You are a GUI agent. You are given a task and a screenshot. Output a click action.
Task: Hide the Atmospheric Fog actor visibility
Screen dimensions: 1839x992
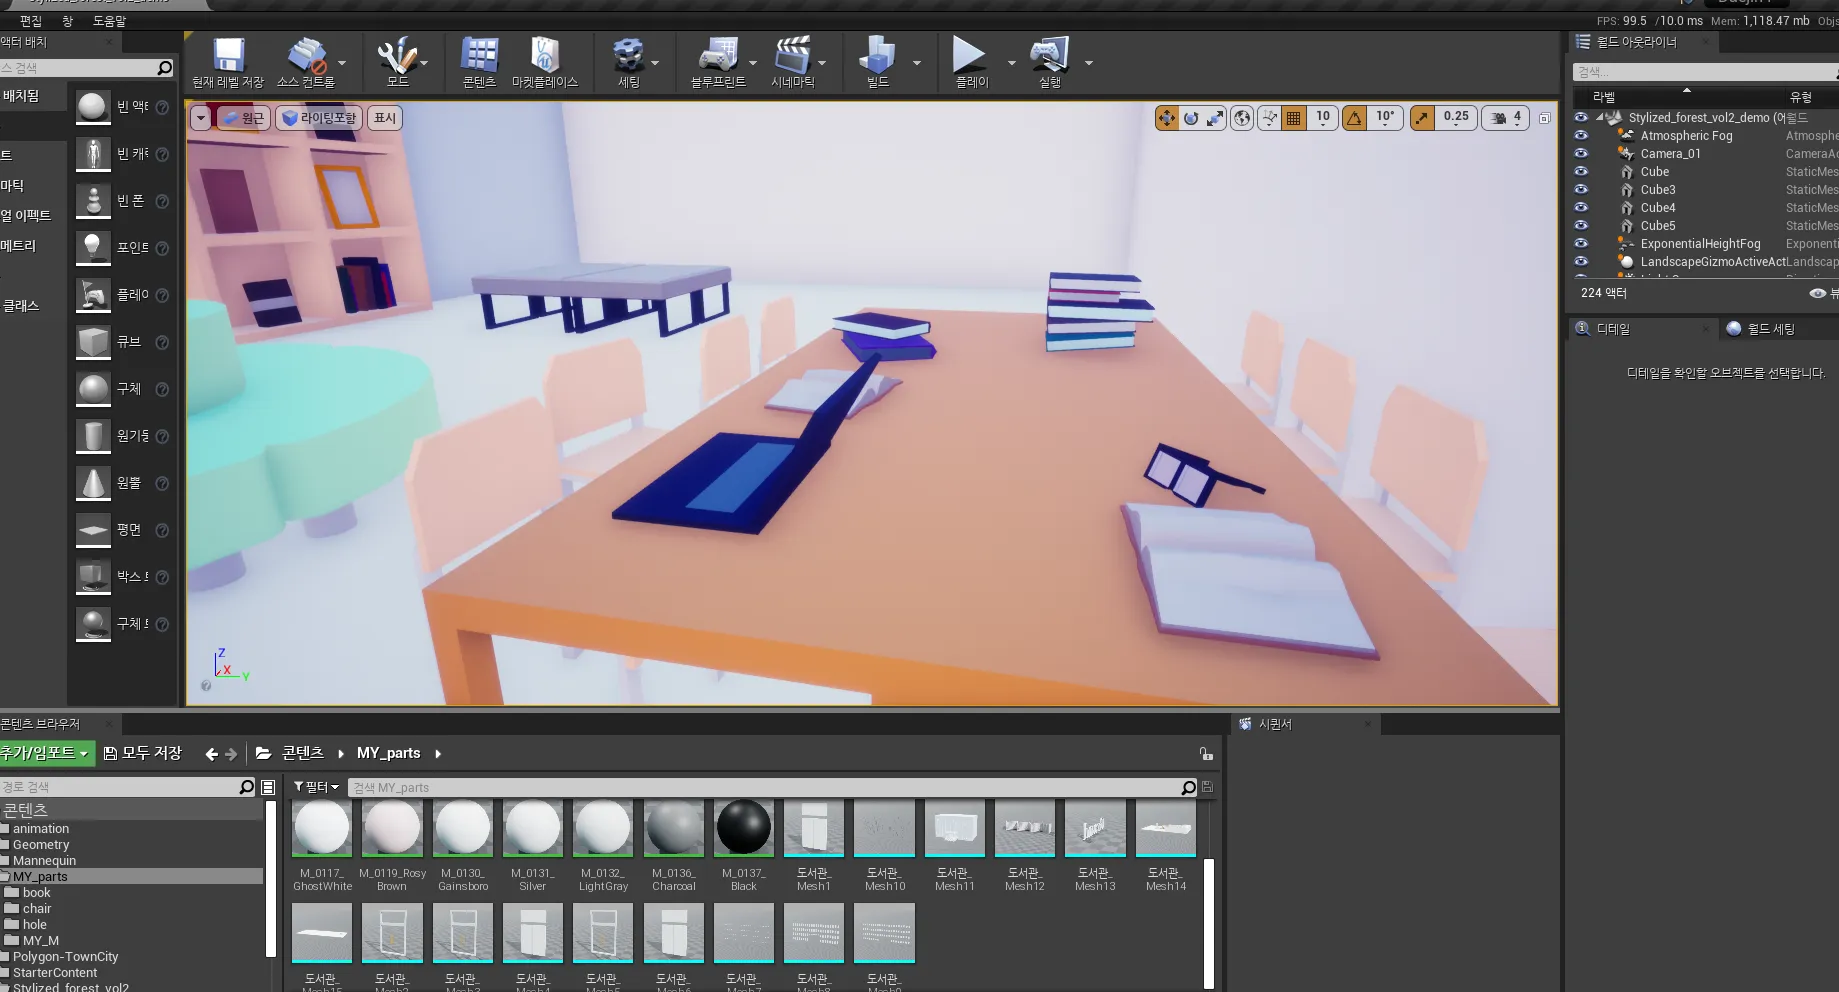1581,136
